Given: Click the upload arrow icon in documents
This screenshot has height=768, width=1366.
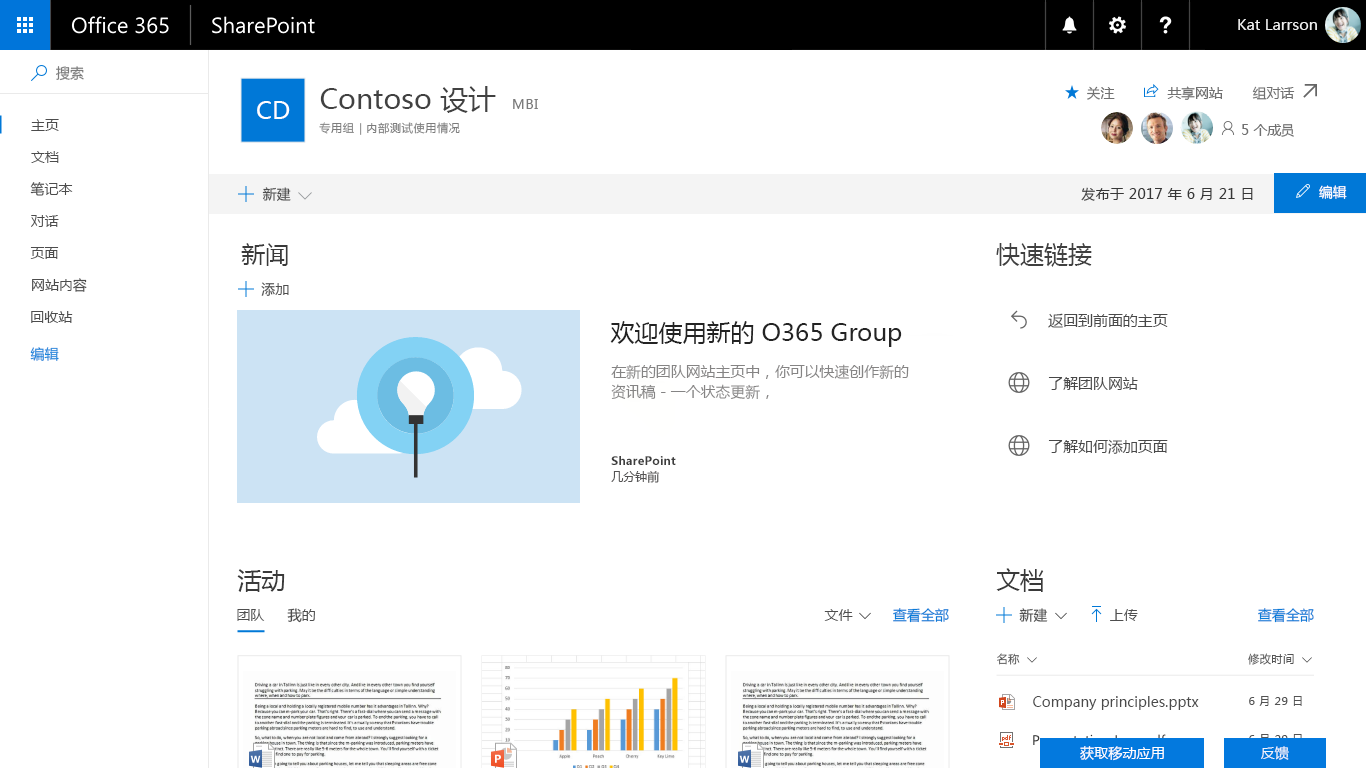Looking at the screenshot, I should [x=1096, y=614].
